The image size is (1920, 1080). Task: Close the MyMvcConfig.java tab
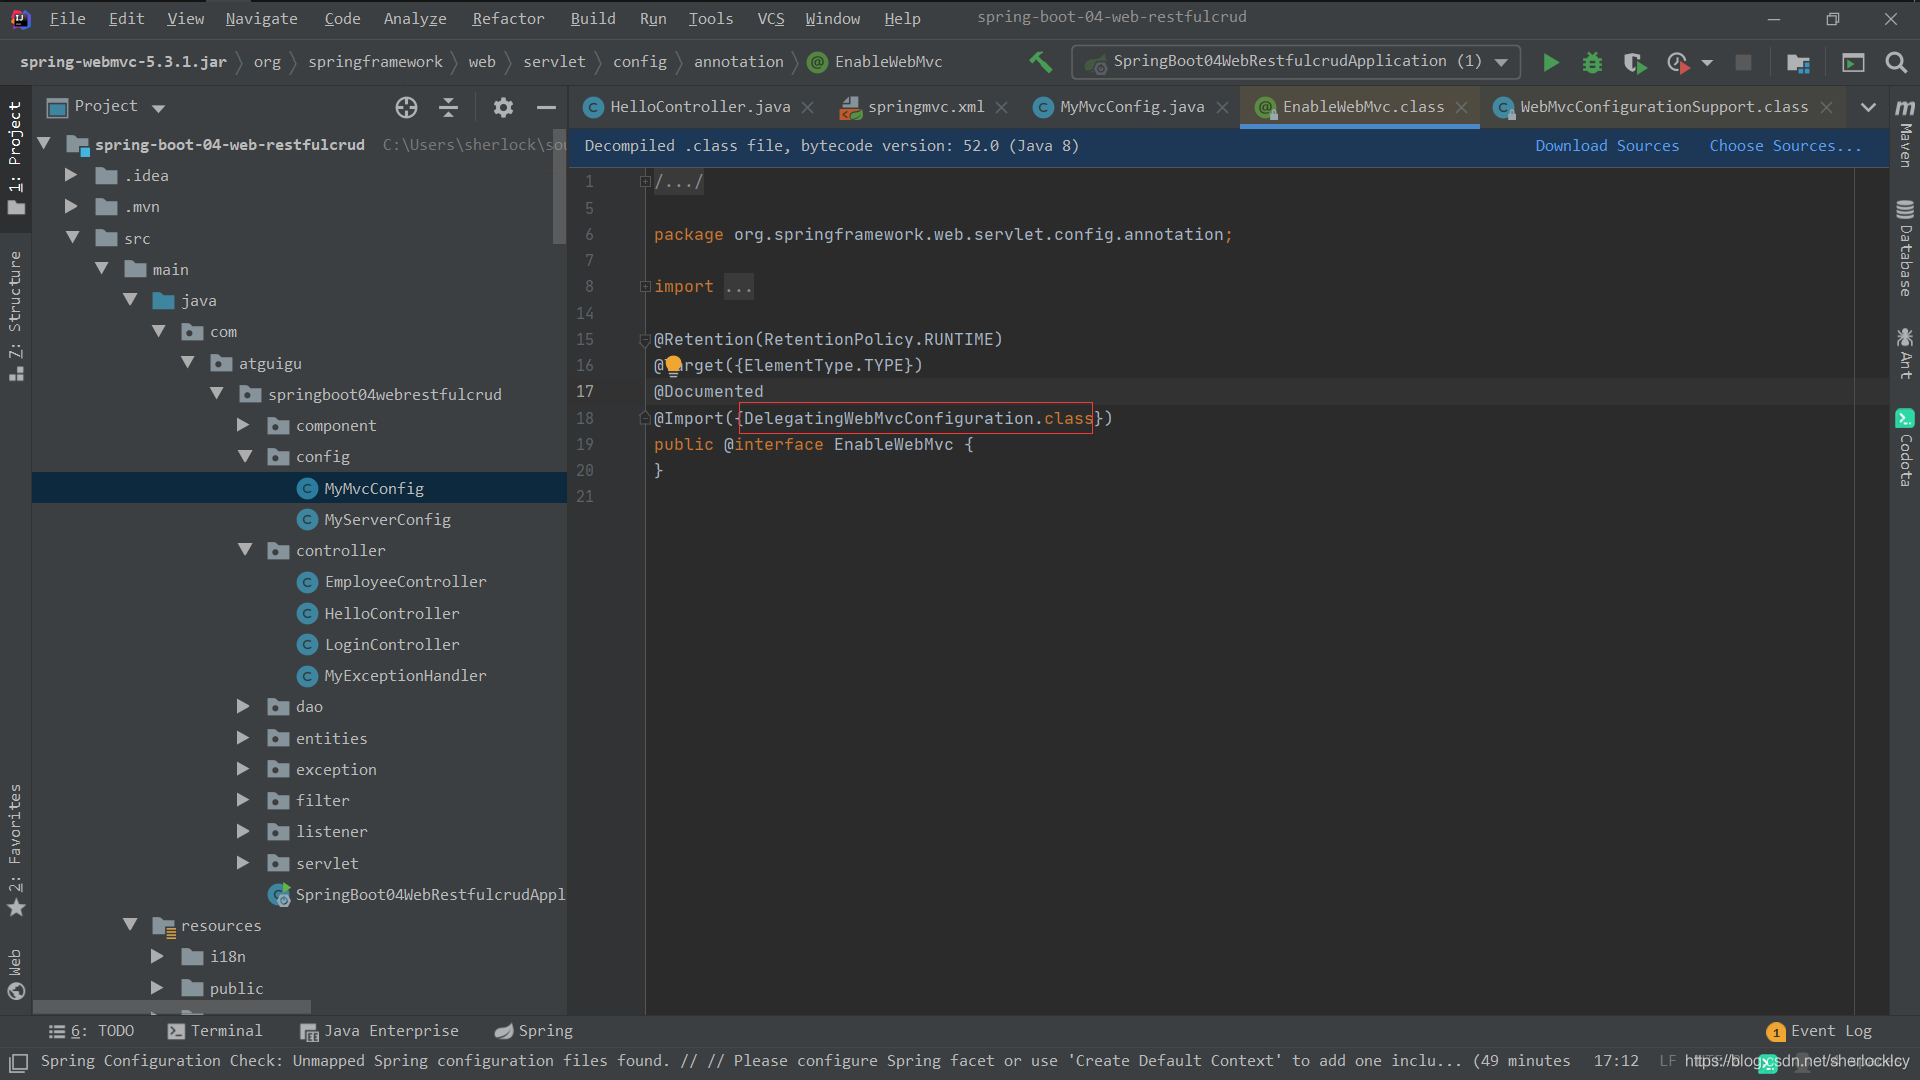[1222, 107]
